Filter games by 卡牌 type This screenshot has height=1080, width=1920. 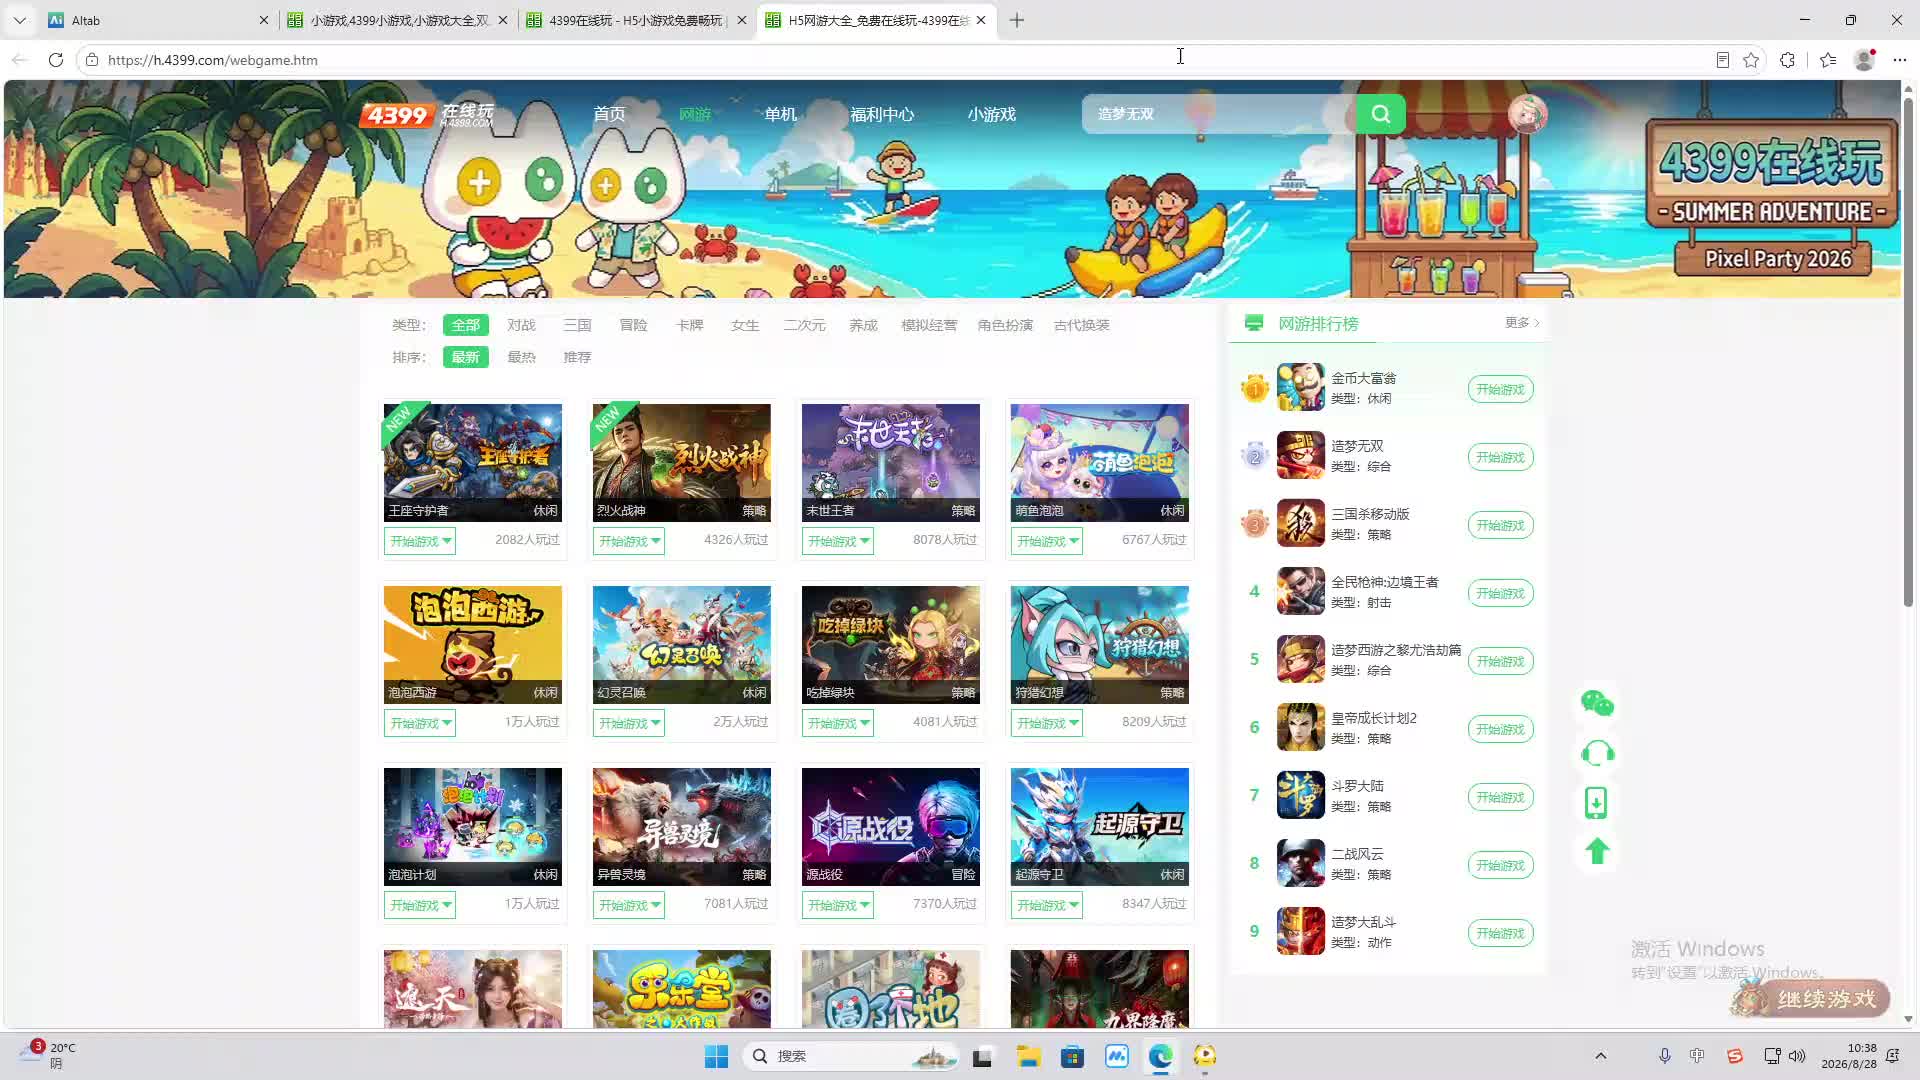689,325
